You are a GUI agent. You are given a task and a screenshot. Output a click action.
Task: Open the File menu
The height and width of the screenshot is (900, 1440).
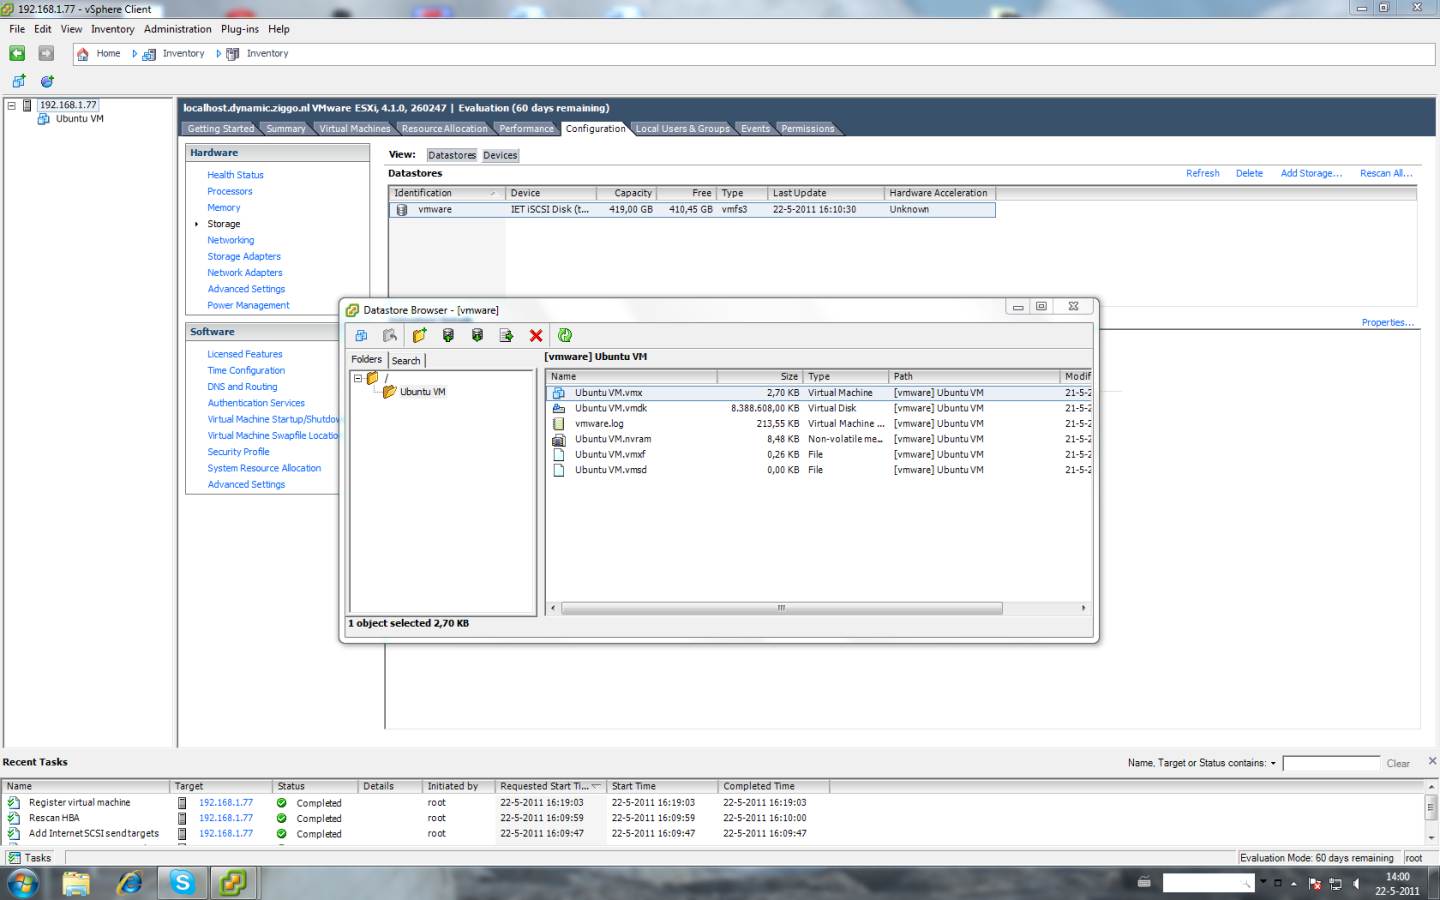(17, 29)
